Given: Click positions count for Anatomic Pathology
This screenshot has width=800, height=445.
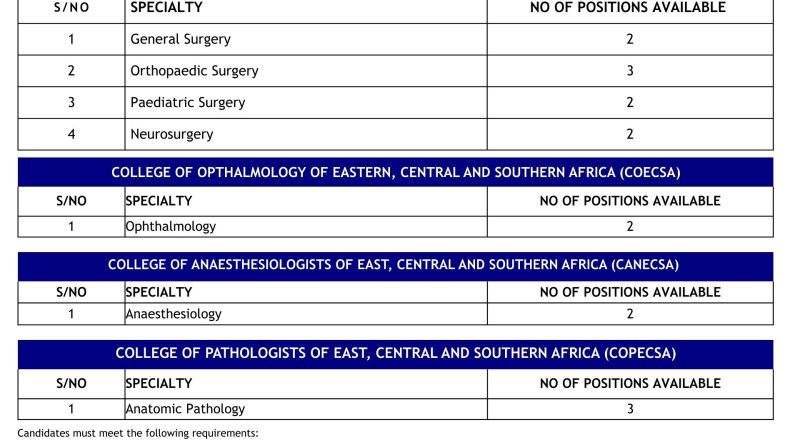Looking at the screenshot, I should [x=630, y=409].
